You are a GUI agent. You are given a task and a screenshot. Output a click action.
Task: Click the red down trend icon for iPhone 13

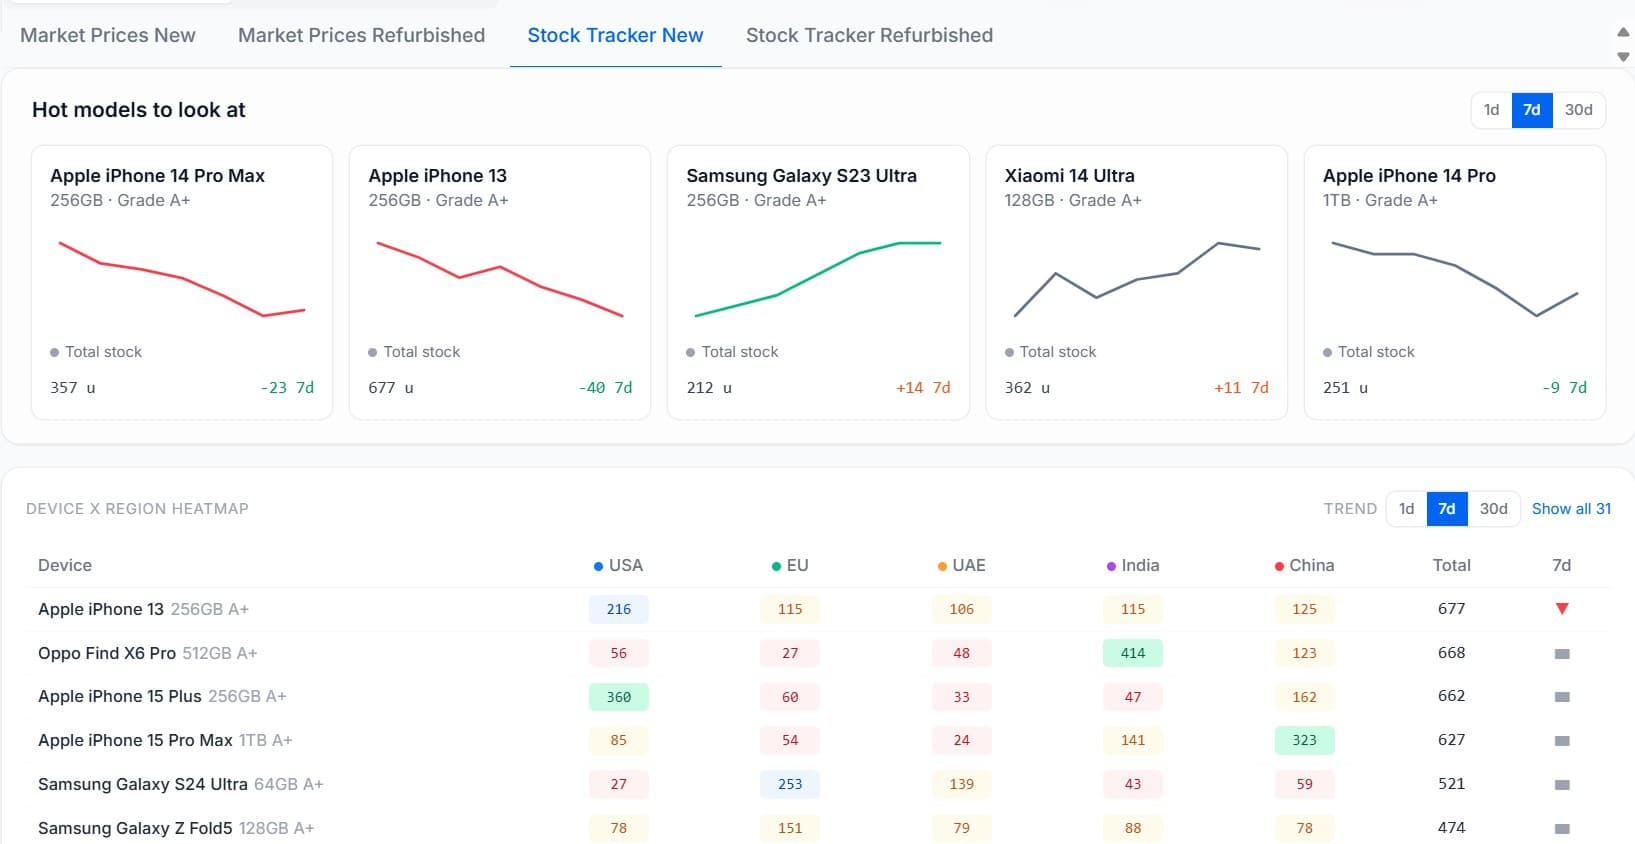tap(1562, 609)
